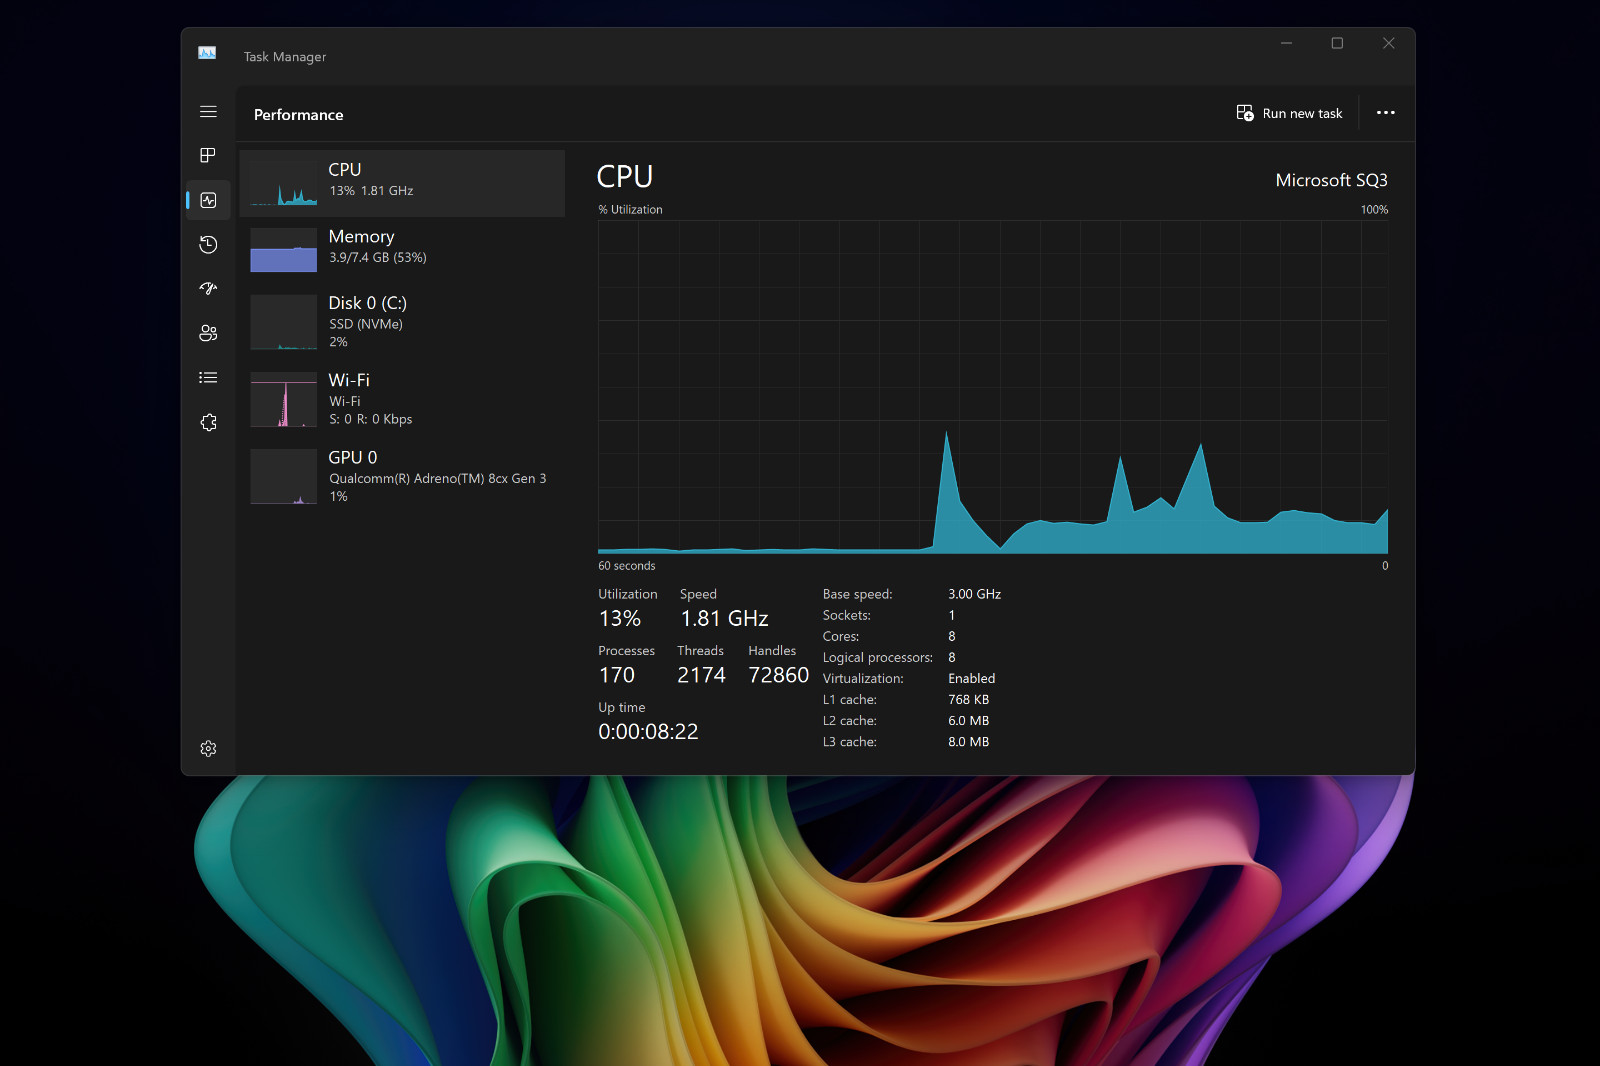Click the Wi-Fi mini graph thumbnail
This screenshot has width=1600, height=1066.
point(284,399)
